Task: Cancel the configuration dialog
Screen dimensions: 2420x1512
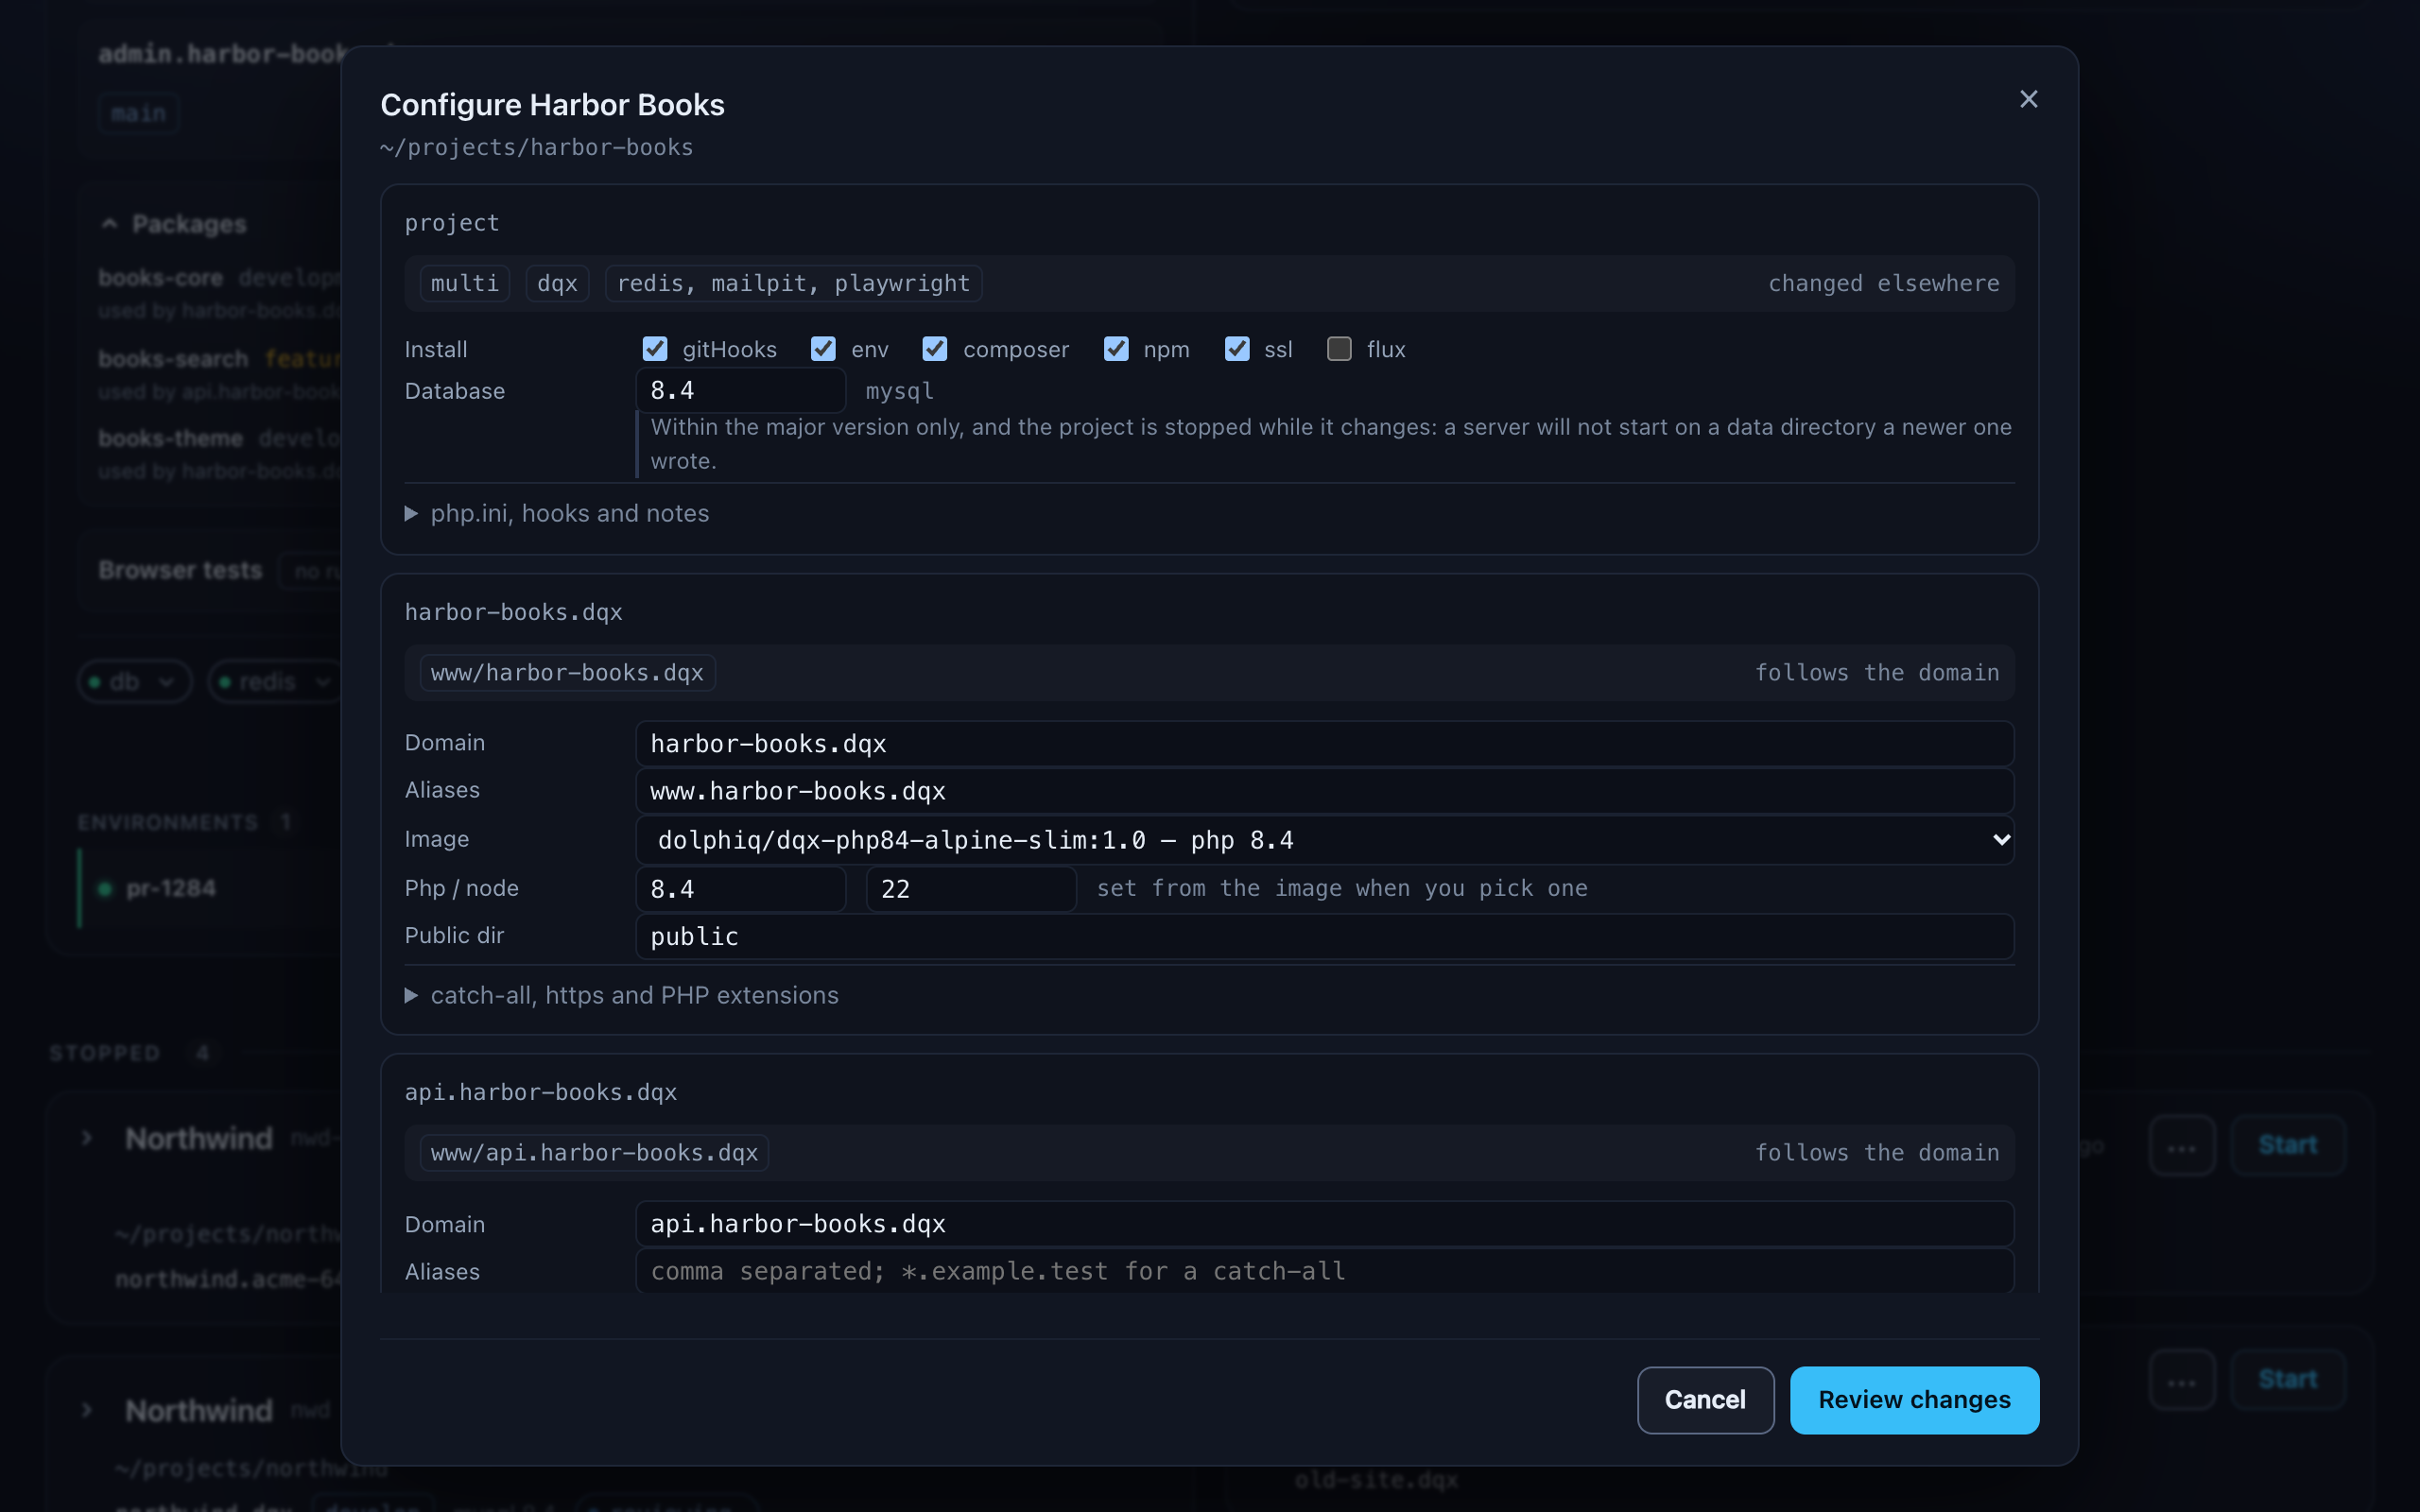Action: [1705, 1400]
